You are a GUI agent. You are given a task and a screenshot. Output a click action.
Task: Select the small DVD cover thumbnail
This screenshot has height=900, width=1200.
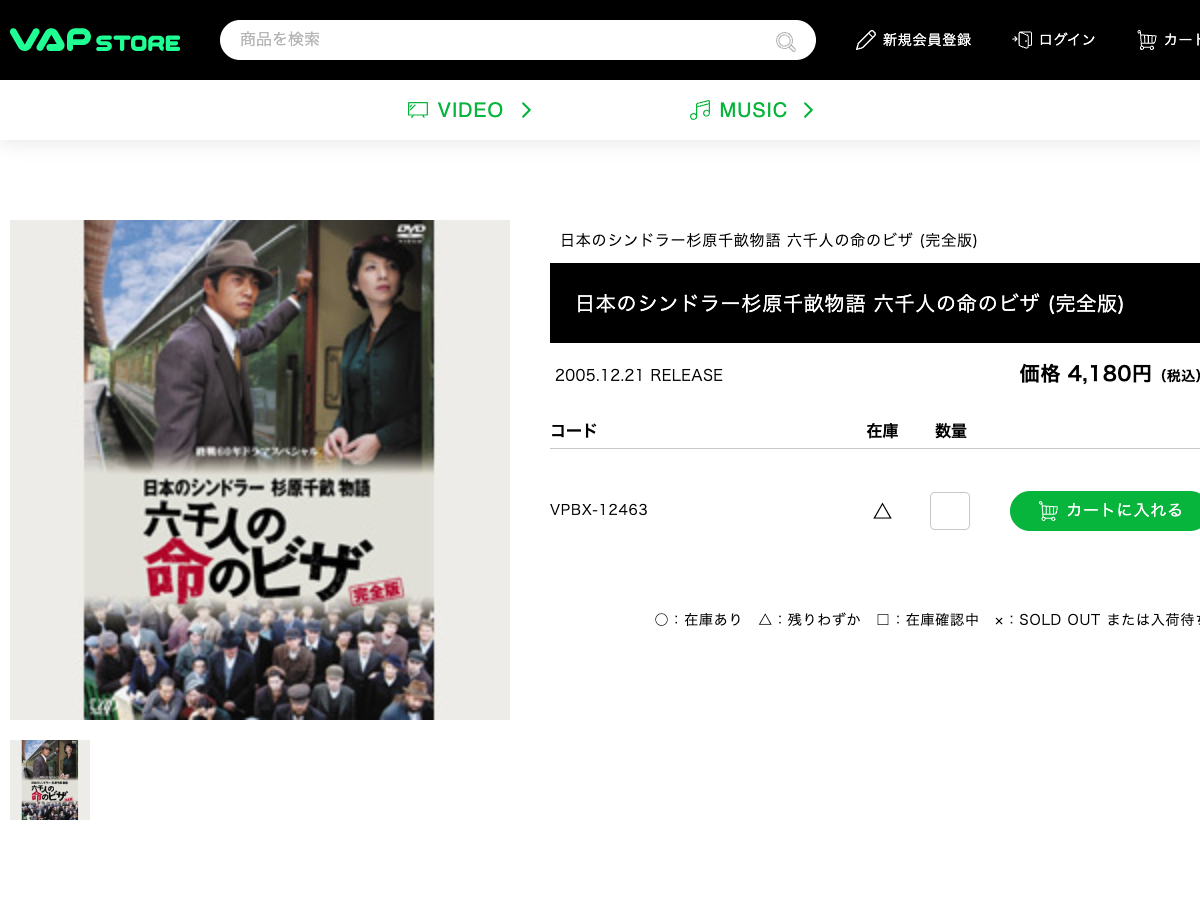coord(50,780)
